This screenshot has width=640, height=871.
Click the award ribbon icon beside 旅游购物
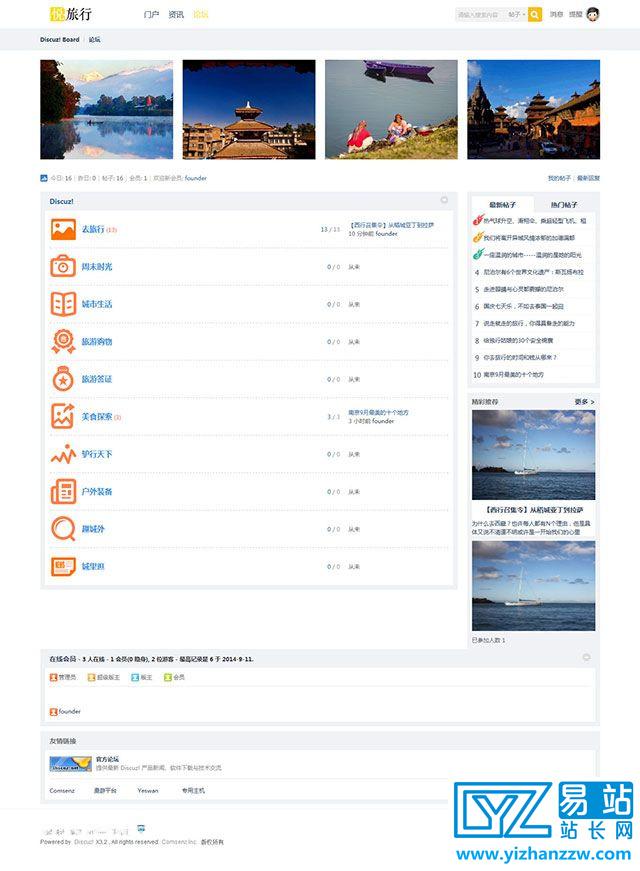(x=63, y=342)
